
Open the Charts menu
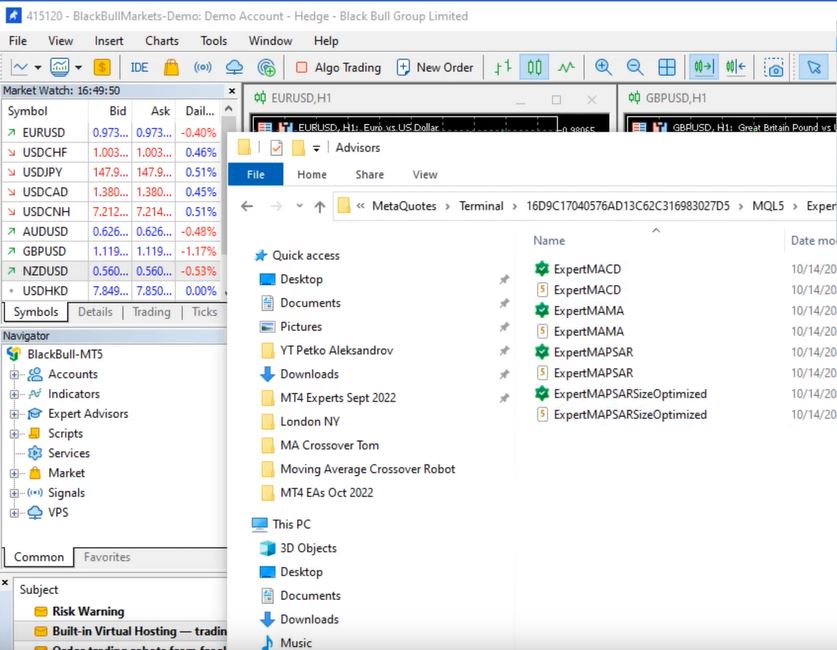161,41
